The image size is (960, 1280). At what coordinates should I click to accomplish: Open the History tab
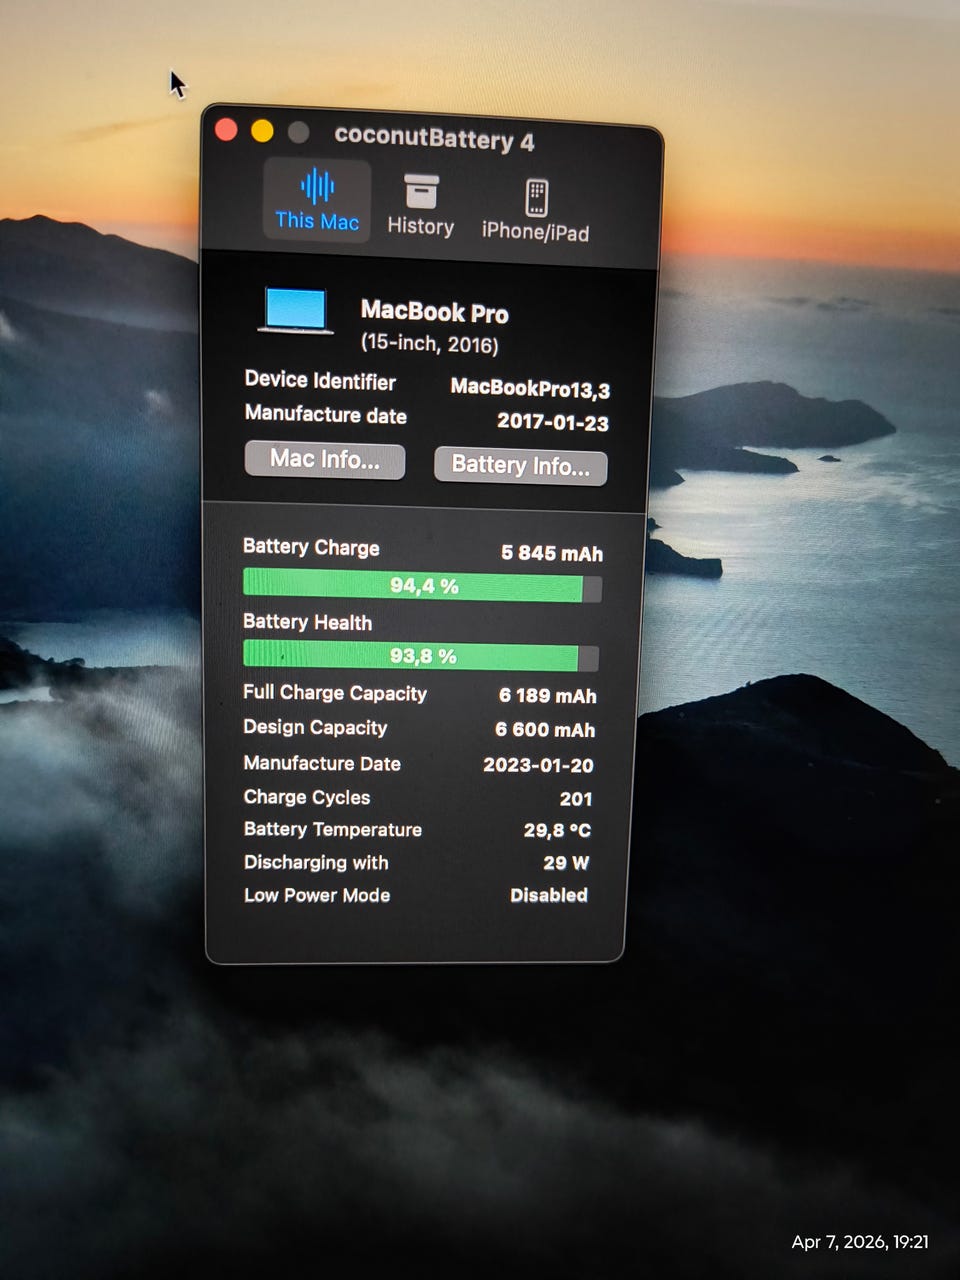coord(421,206)
